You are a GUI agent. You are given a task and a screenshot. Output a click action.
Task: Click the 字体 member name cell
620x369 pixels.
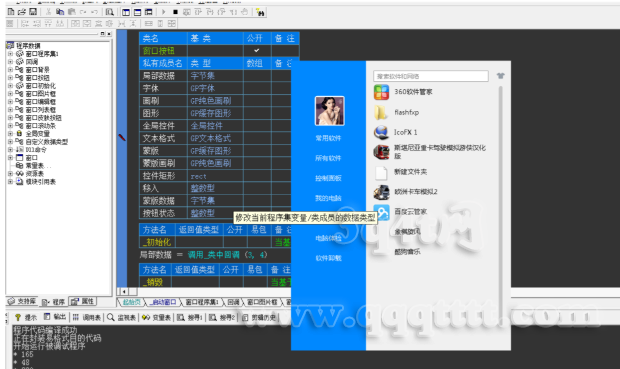pyautogui.click(x=163, y=88)
